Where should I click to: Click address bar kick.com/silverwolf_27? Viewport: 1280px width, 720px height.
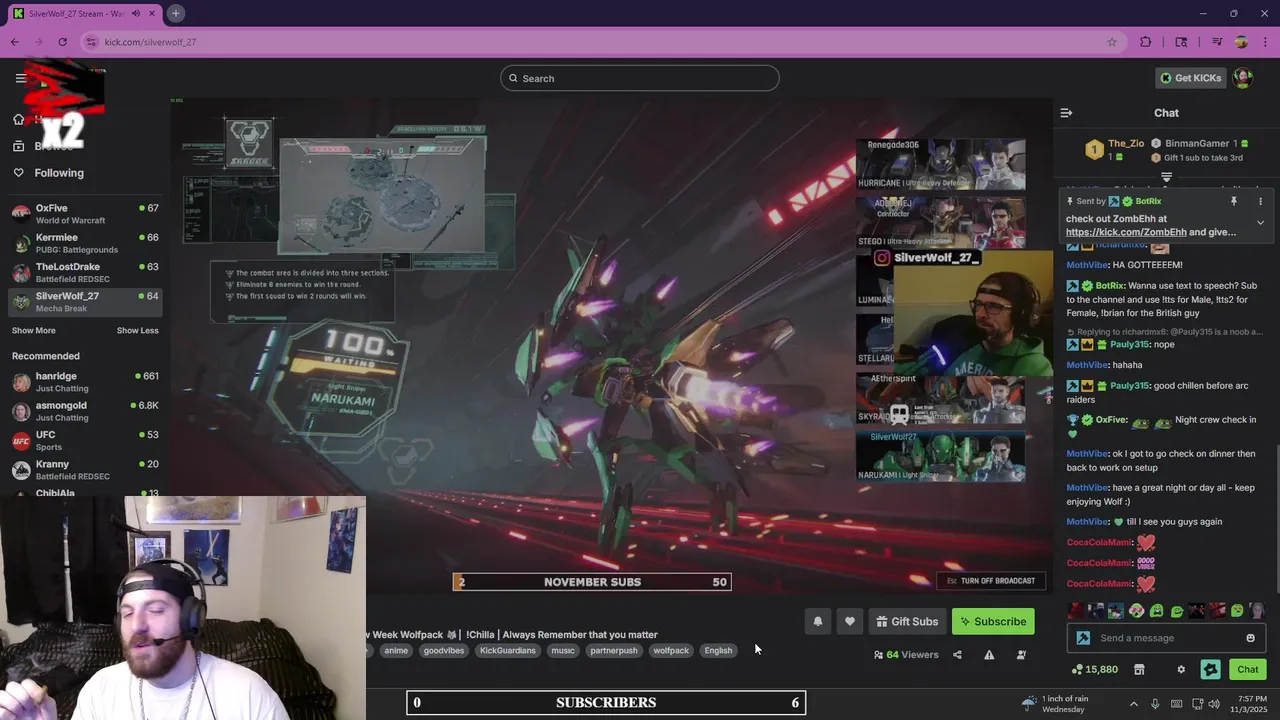150,42
